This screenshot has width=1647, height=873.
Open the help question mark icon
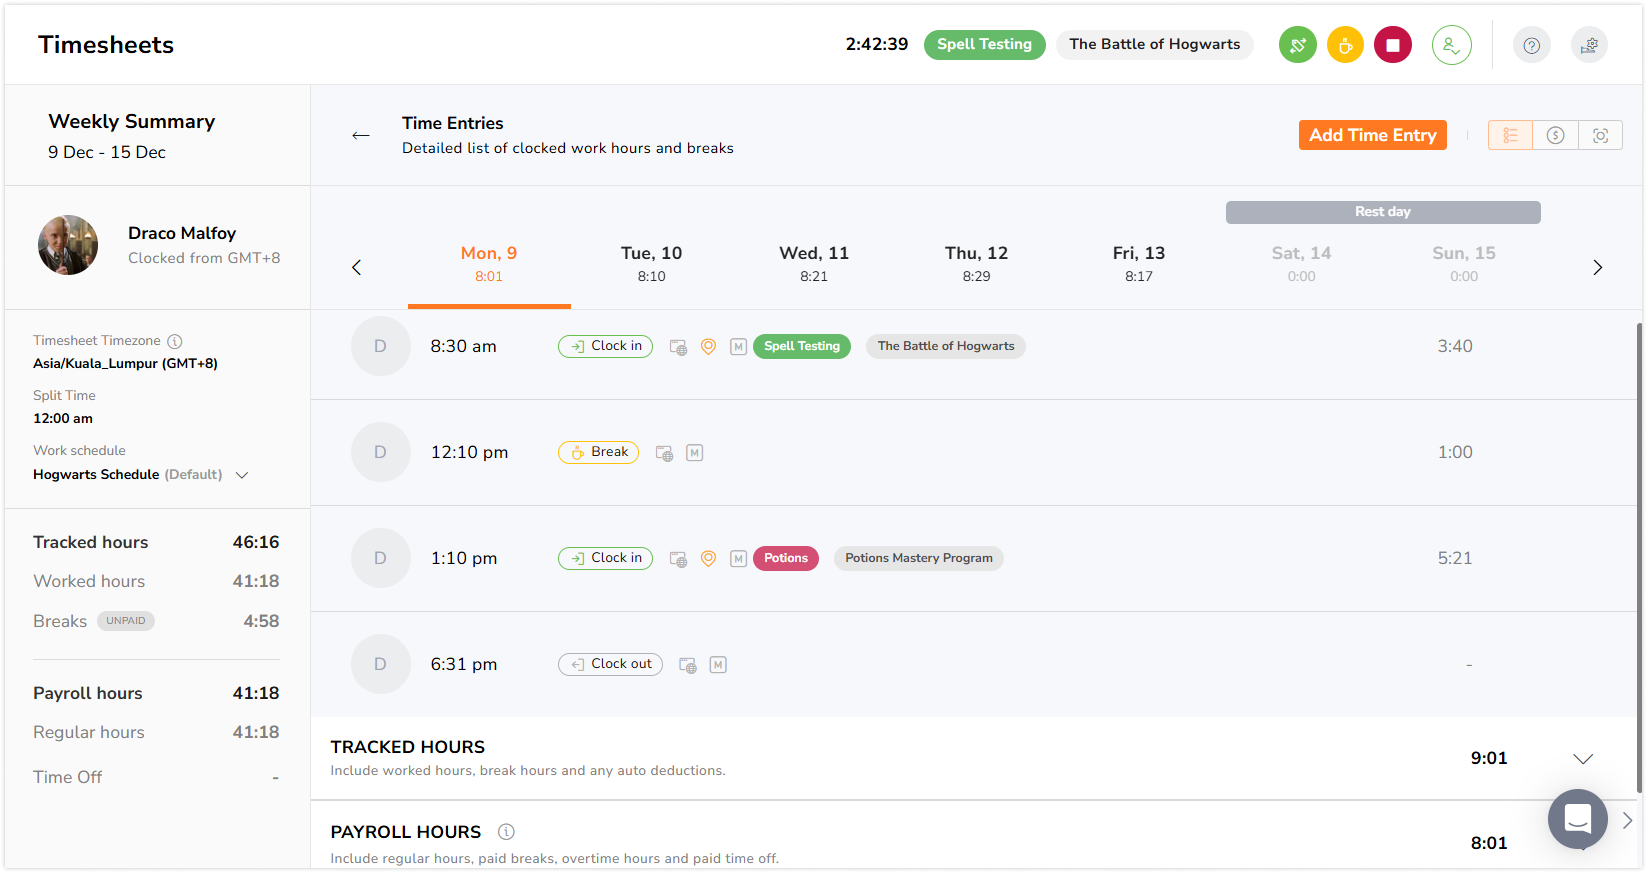pyautogui.click(x=1531, y=45)
